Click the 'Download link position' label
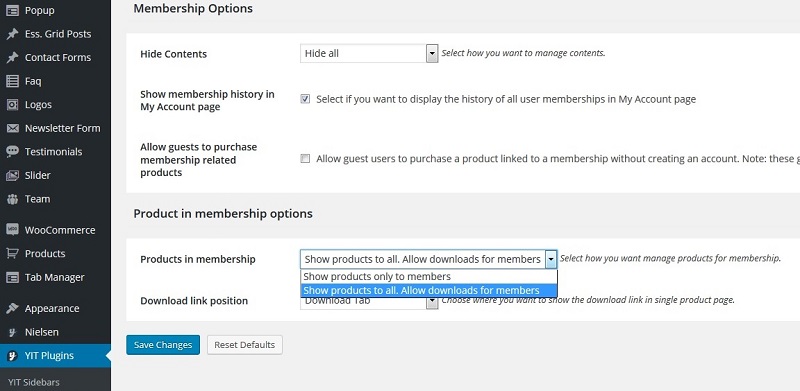The width and height of the screenshot is (800, 391). 194,301
